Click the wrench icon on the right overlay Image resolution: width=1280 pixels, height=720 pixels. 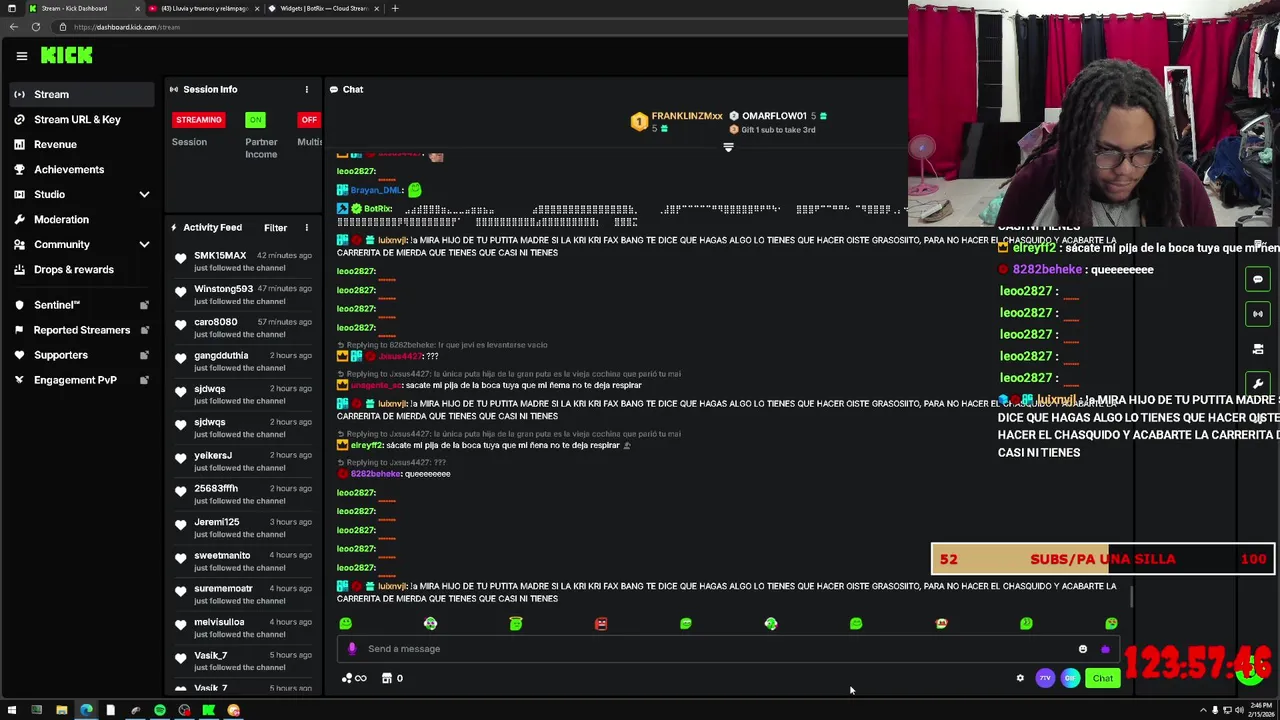pyautogui.click(x=1258, y=384)
